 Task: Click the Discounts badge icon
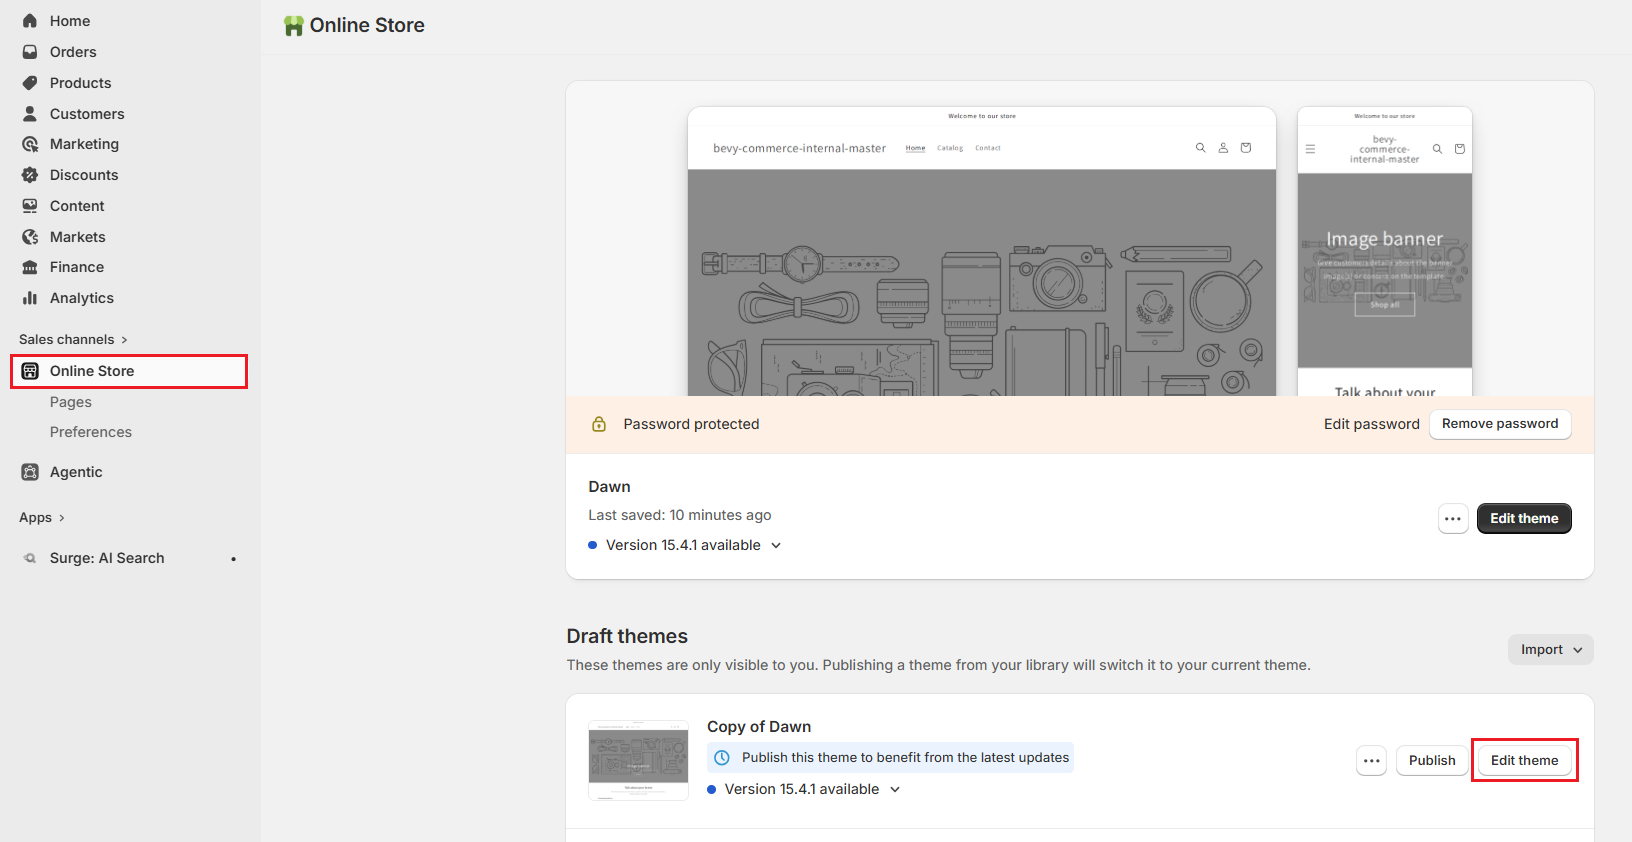30,175
